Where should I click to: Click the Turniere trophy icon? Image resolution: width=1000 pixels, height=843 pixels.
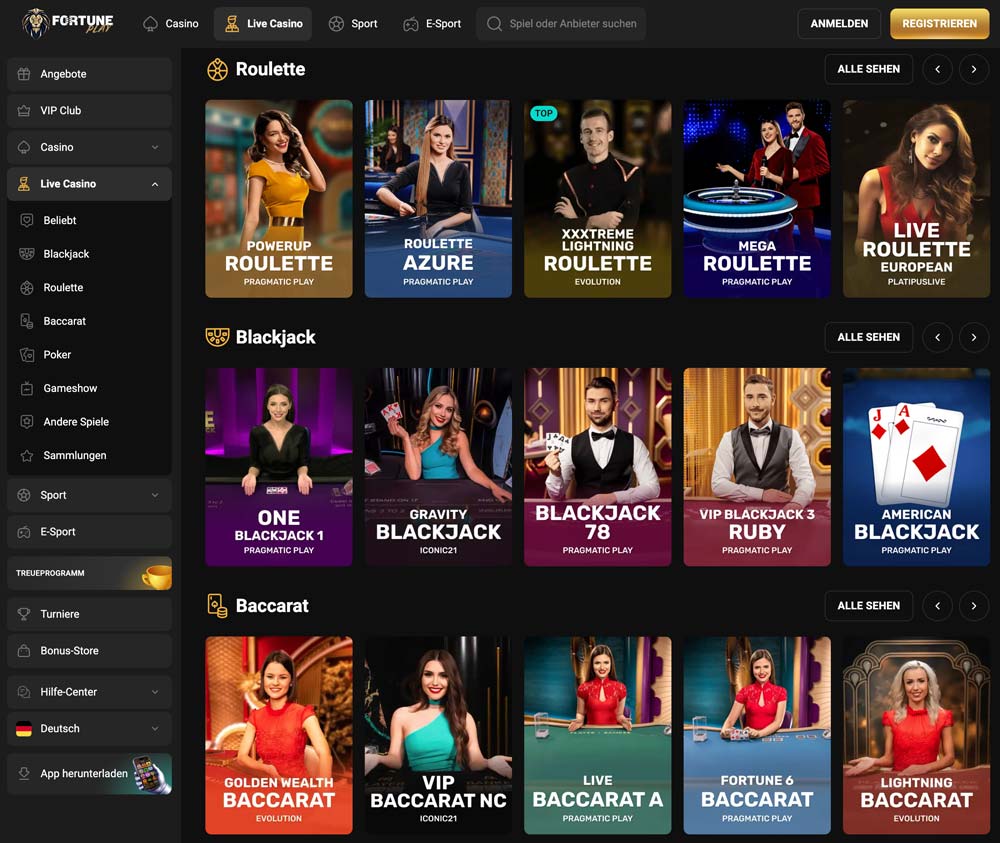(x=24, y=614)
